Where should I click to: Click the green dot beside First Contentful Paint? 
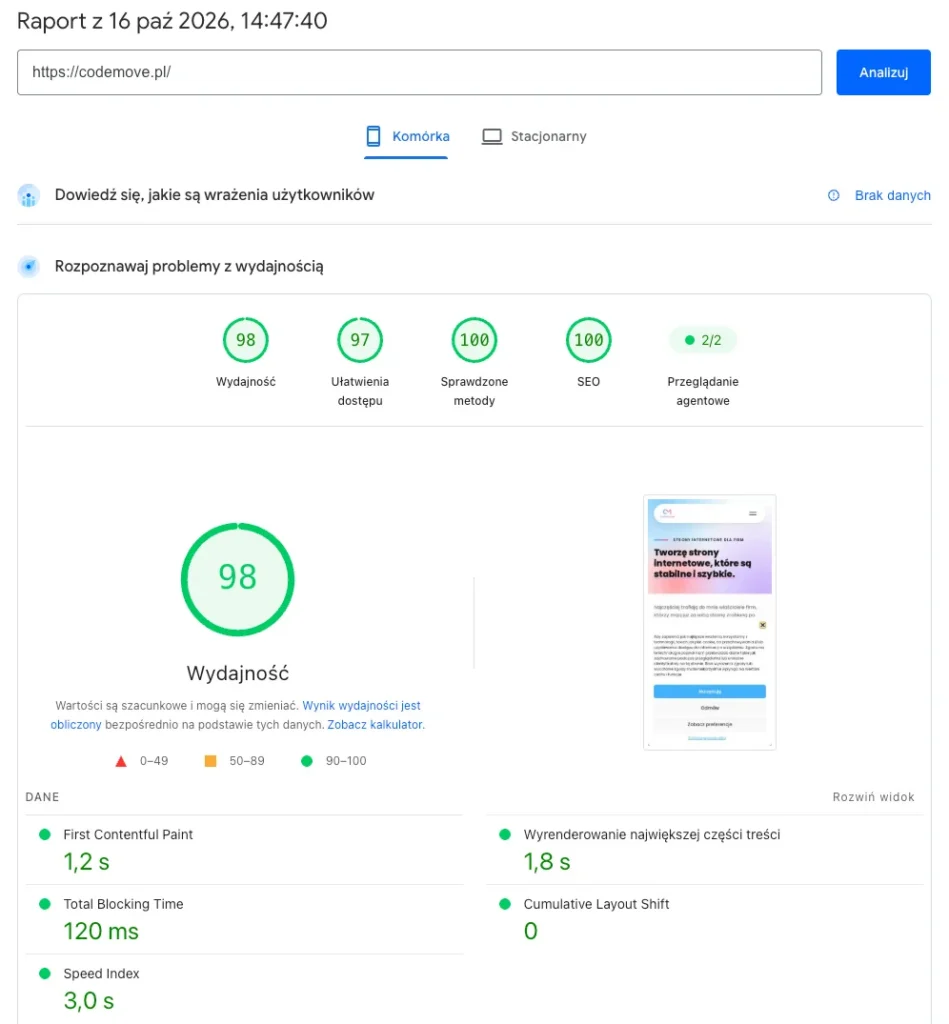[x=44, y=835]
